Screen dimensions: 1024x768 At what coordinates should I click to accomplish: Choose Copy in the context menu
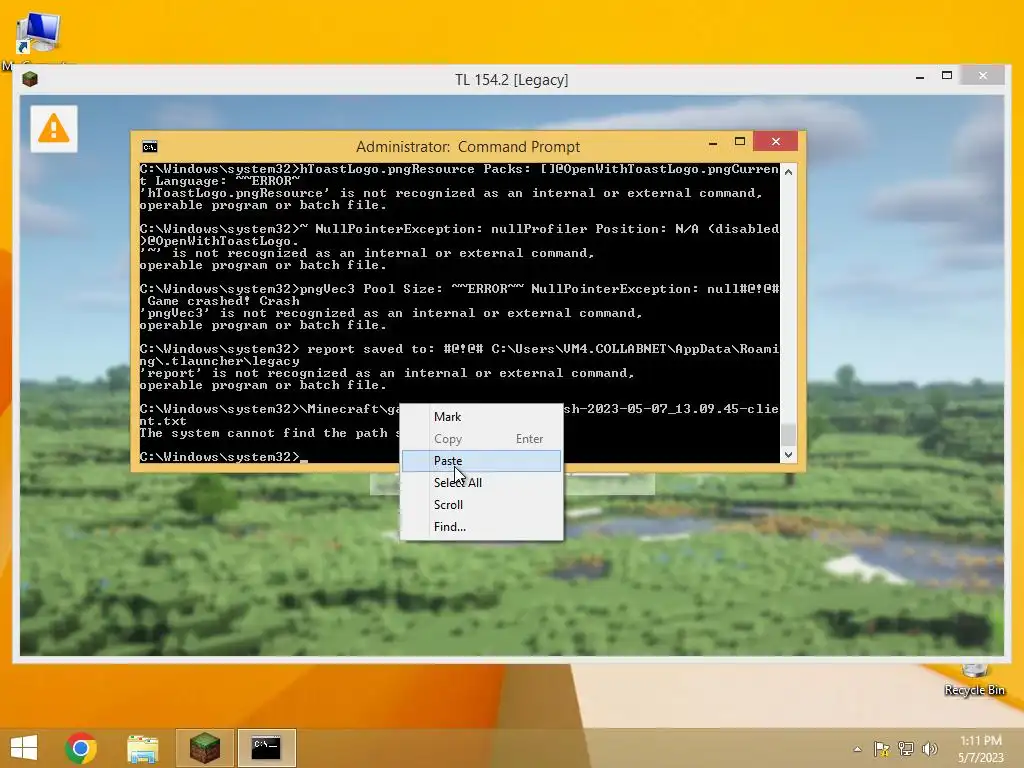coord(481,439)
